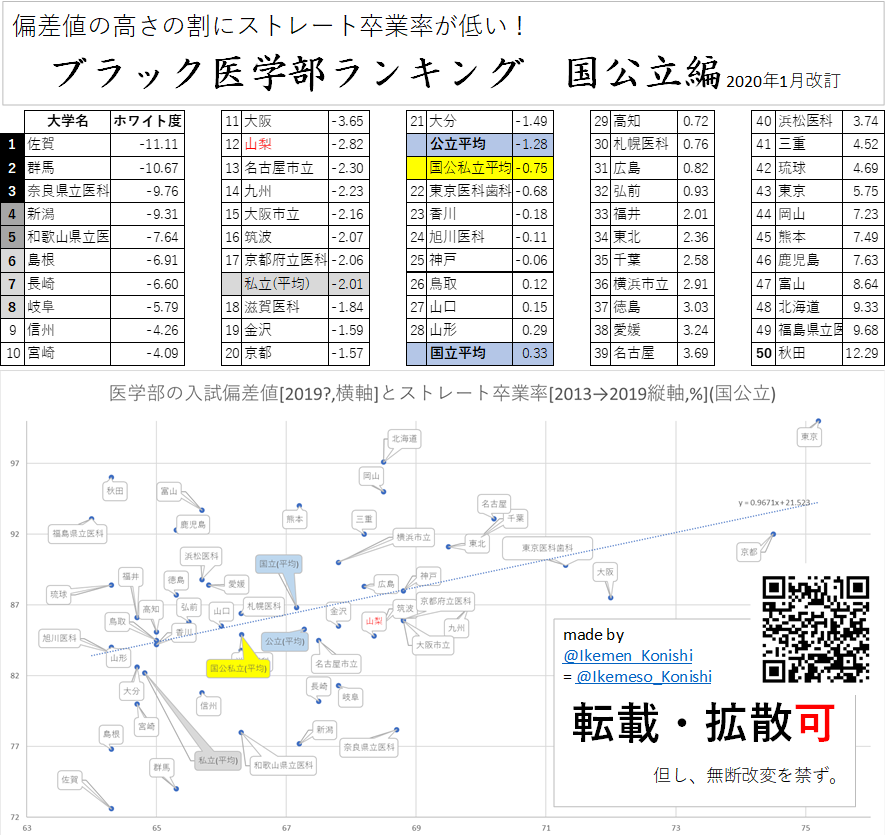Select the 和歌山県立医科 chart label

pyautogui.click(x=283, y=766)
